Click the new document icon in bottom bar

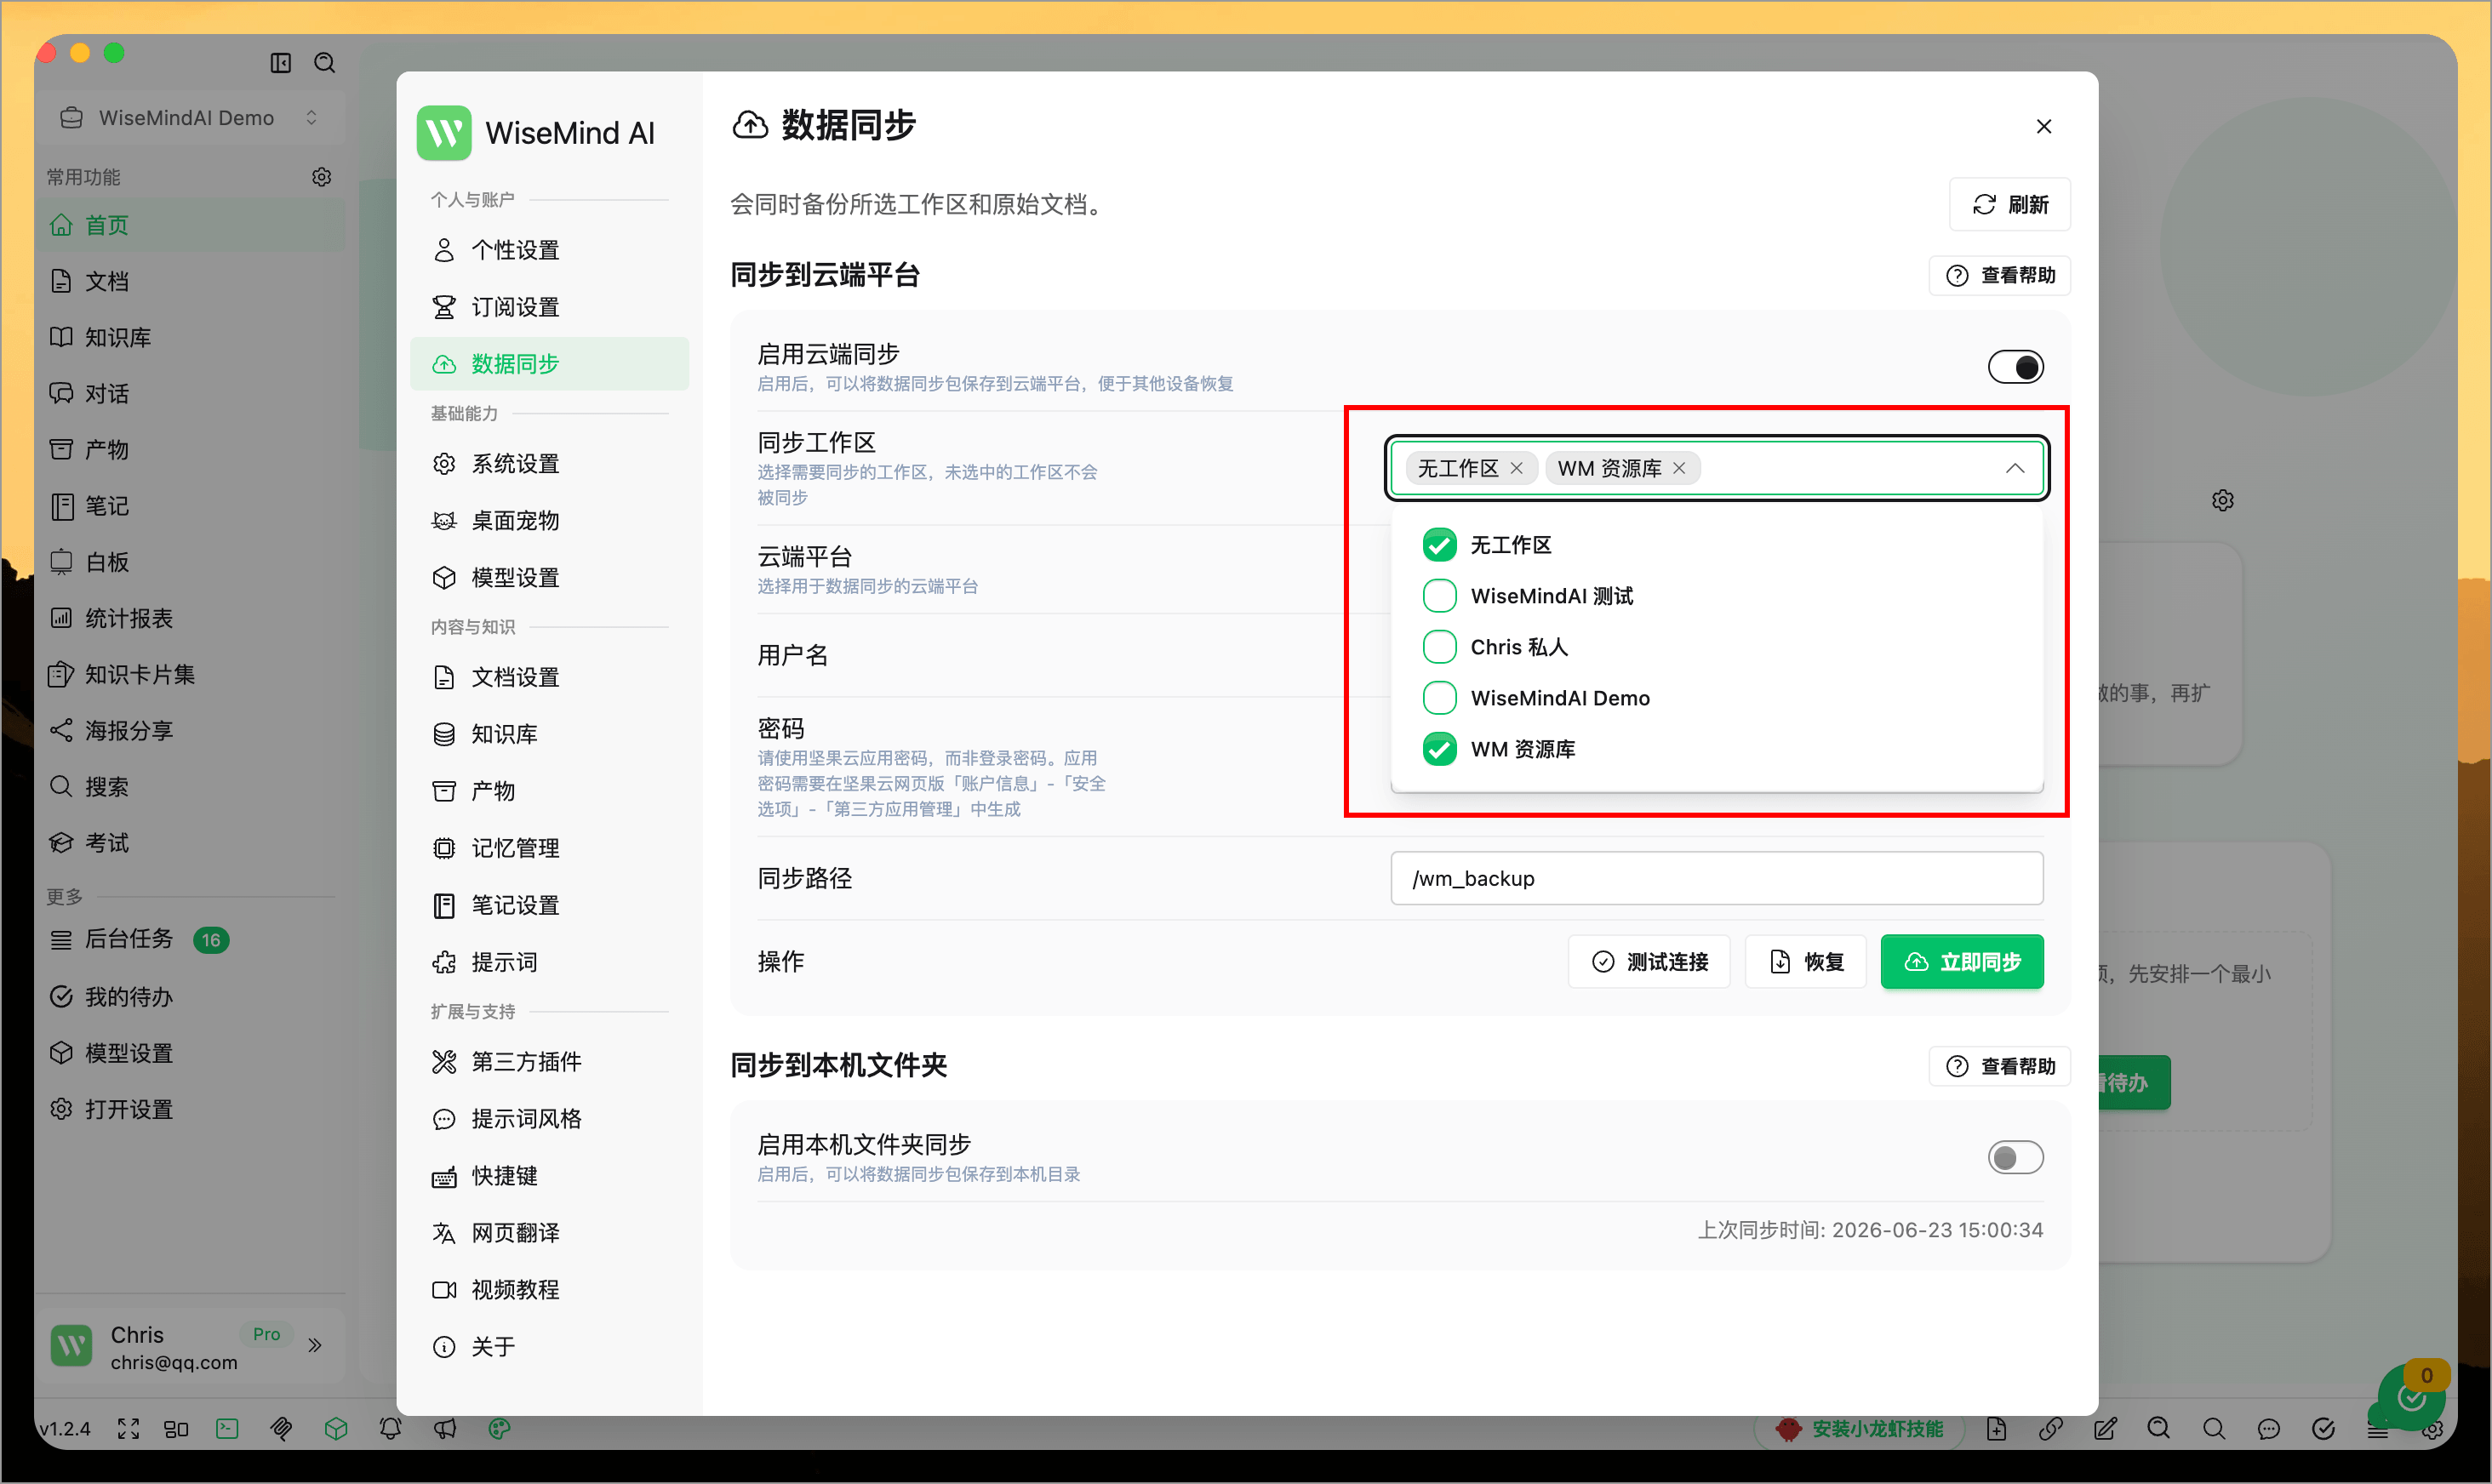coord(1996,1429)
